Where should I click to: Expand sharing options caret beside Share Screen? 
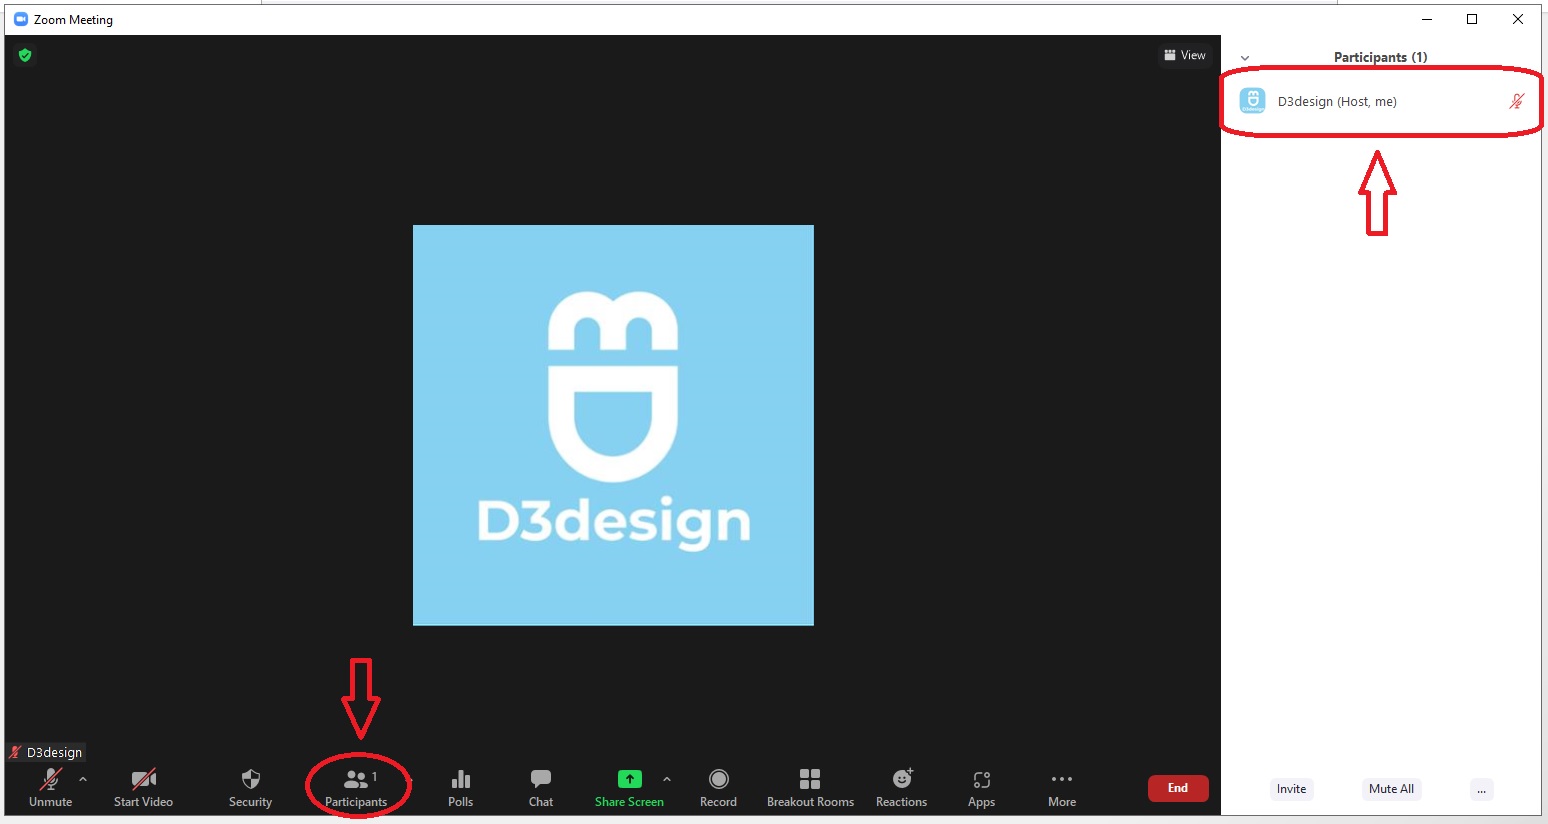coord(667,779)
